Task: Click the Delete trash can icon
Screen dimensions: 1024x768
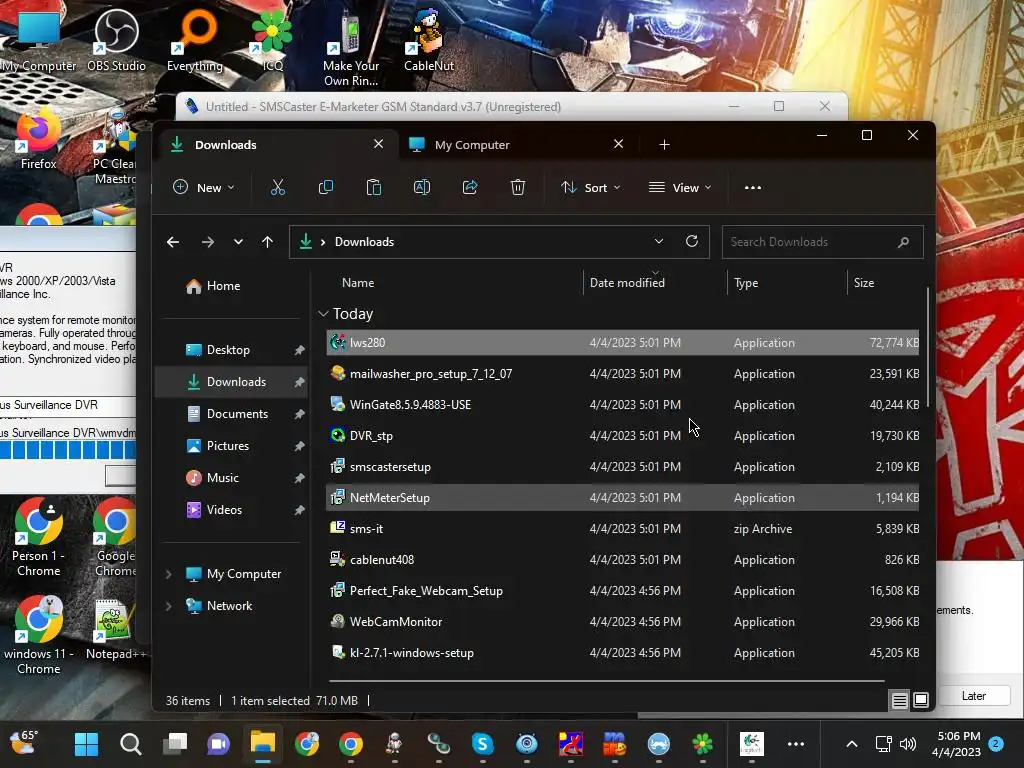Action: [518, 188]
